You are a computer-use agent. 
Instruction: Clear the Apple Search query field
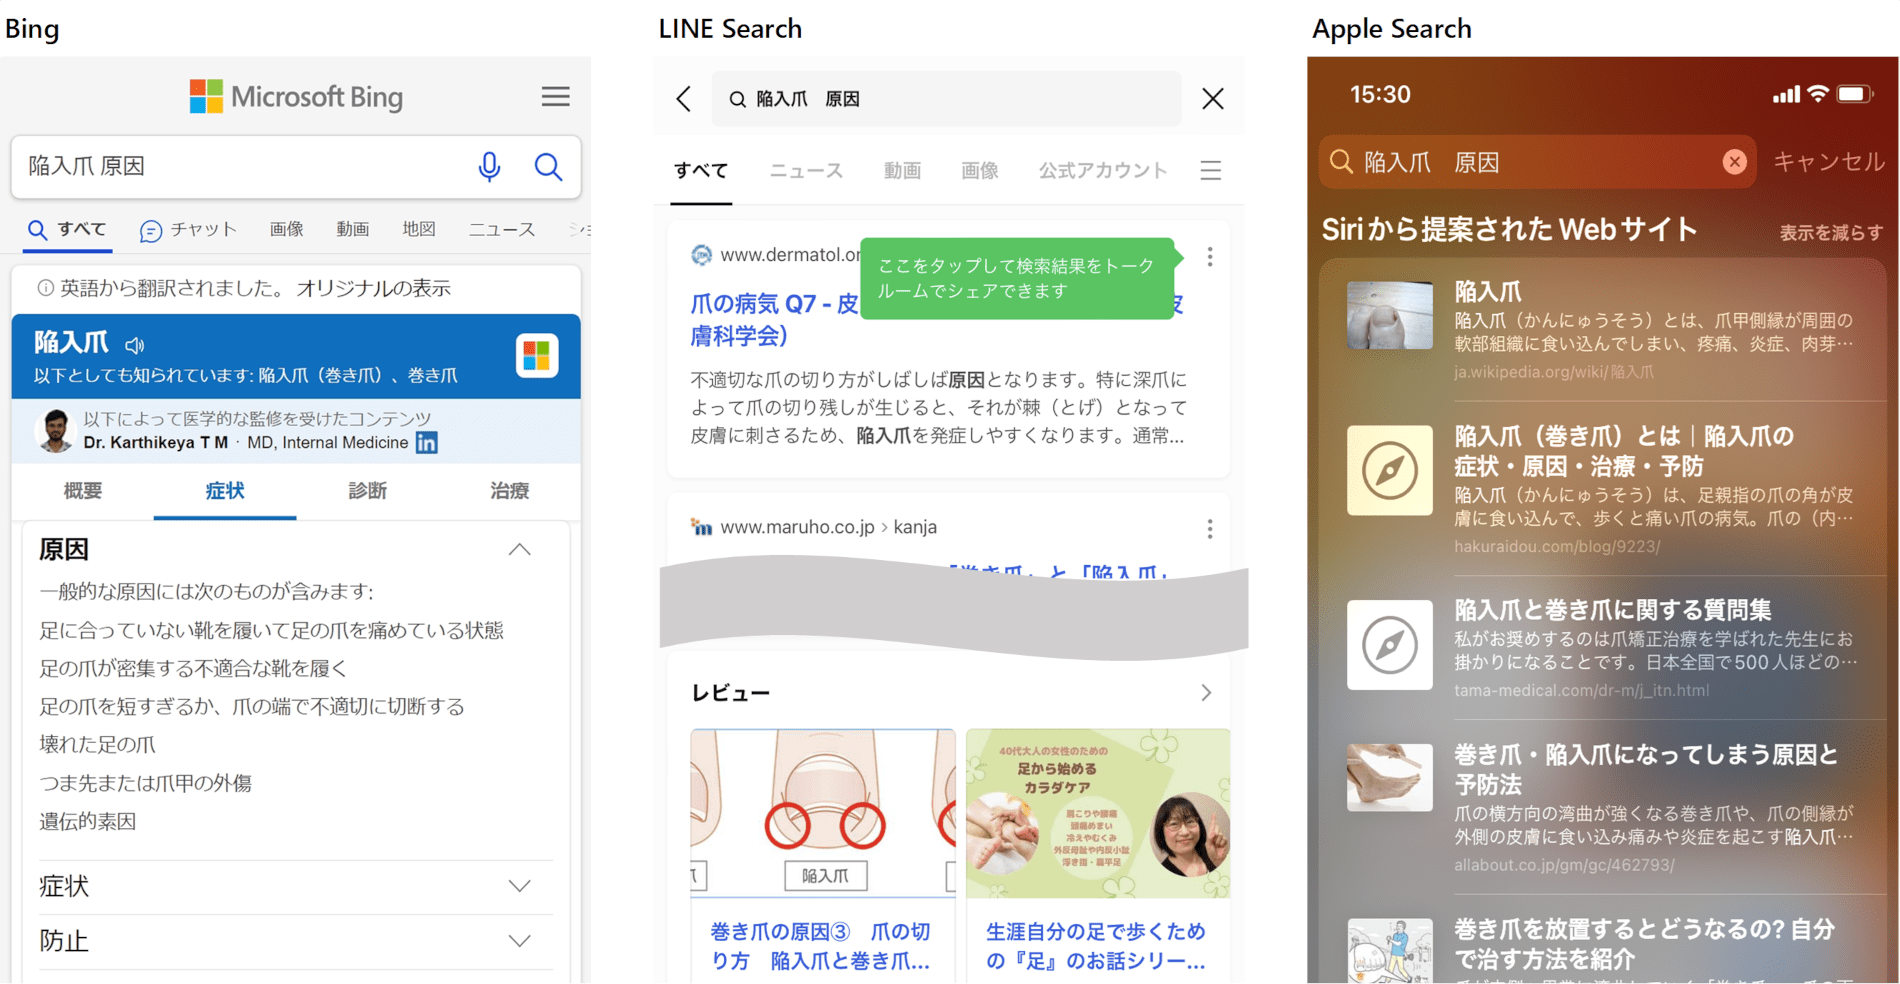point(1735,162)
